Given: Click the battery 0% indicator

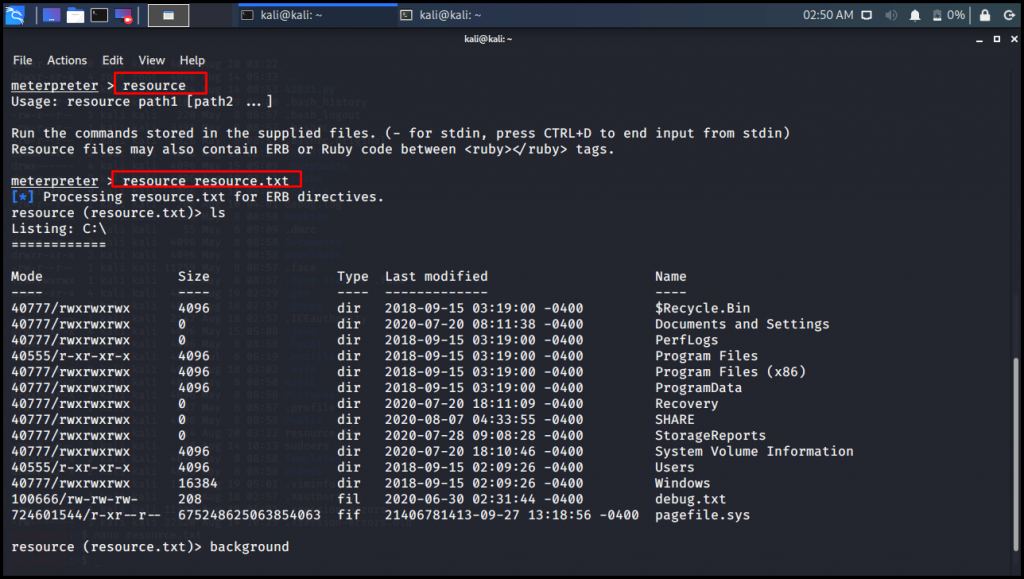Looking at the screenshot, I should point(945,15).
